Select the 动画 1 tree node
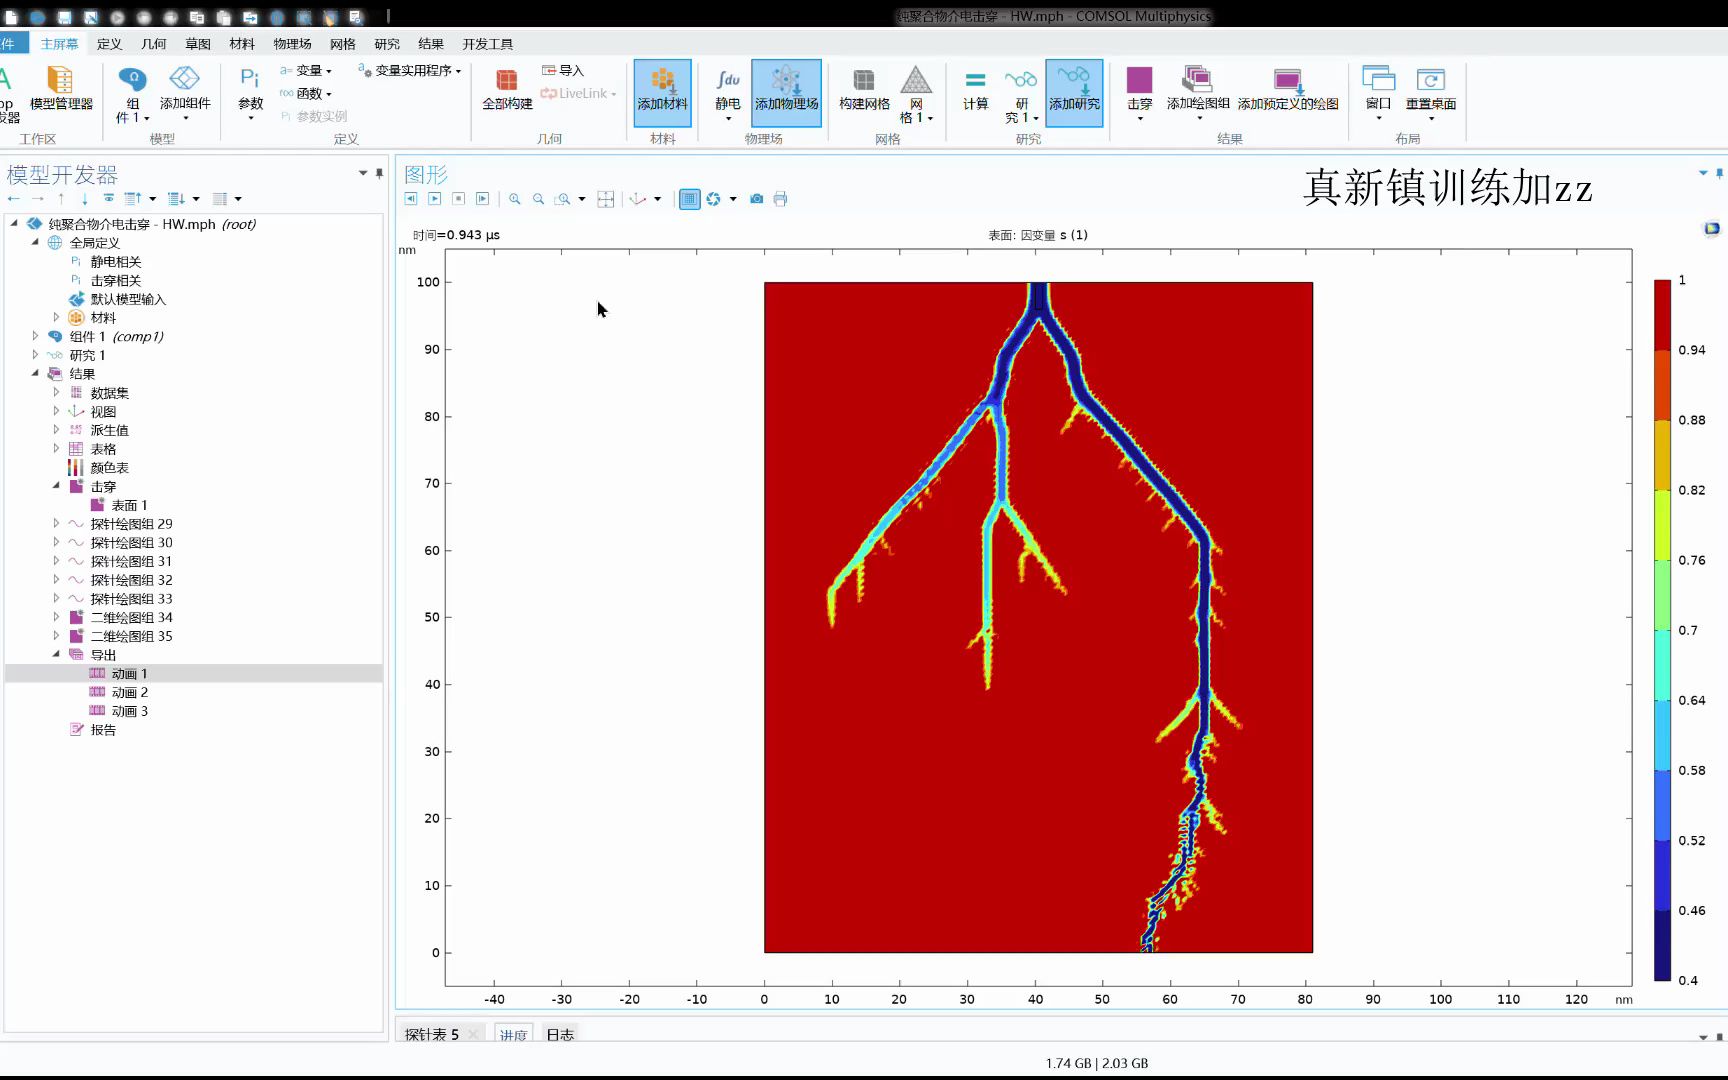The image size is (1728, 1080). [129, 674]
